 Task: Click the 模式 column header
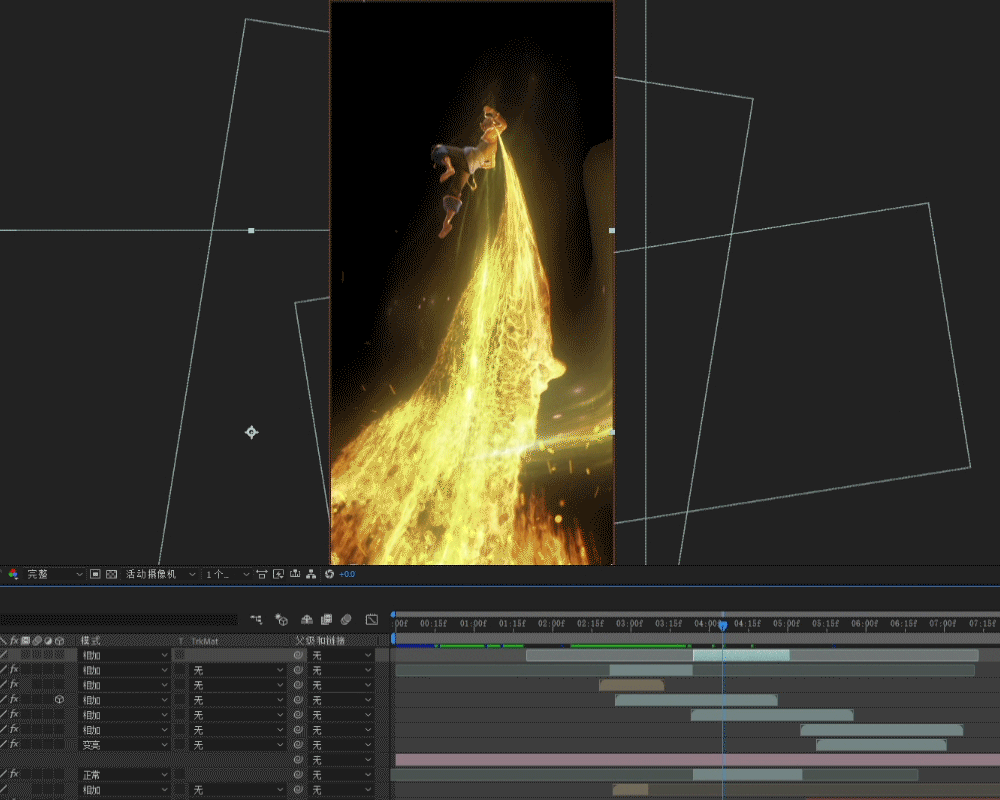click(x=91, y=641)
